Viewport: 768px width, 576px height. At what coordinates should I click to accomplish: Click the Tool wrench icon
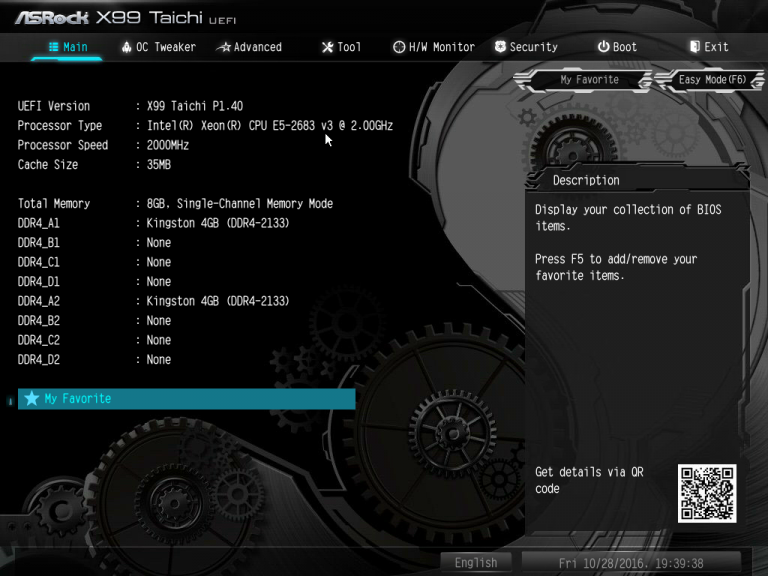click(327, 47)
